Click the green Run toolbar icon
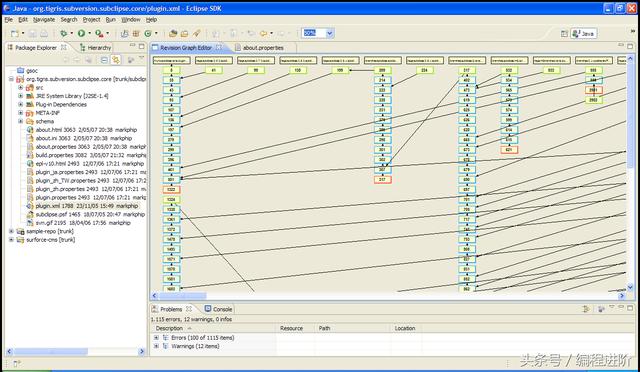The image size is (640, 372). (81, 33)
